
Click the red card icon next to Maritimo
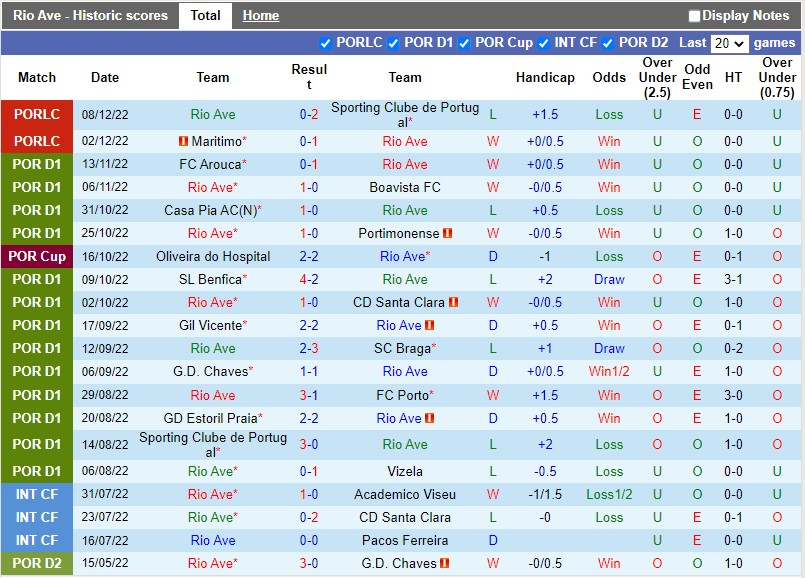point(183,141)
